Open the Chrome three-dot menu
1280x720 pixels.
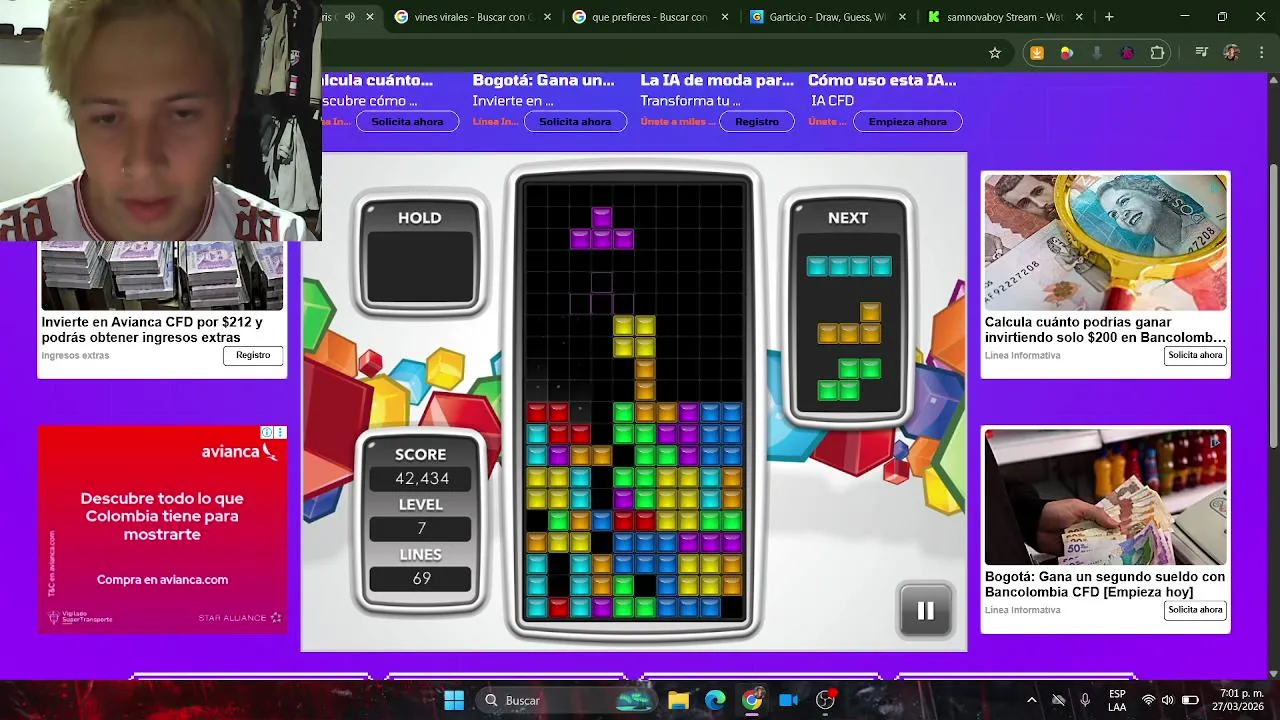pos(1260,53)
